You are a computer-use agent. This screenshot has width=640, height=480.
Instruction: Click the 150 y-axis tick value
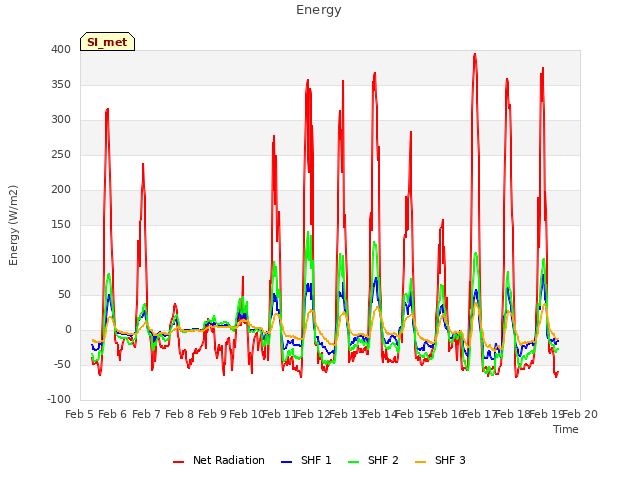pos(61,224)
